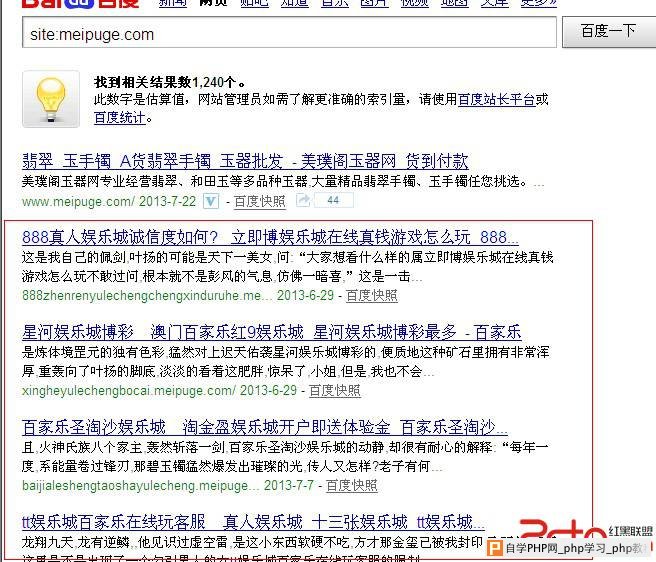Open 百度快照 for the baijialeshengtaoshayulecheng result

[x=351, y=485]
